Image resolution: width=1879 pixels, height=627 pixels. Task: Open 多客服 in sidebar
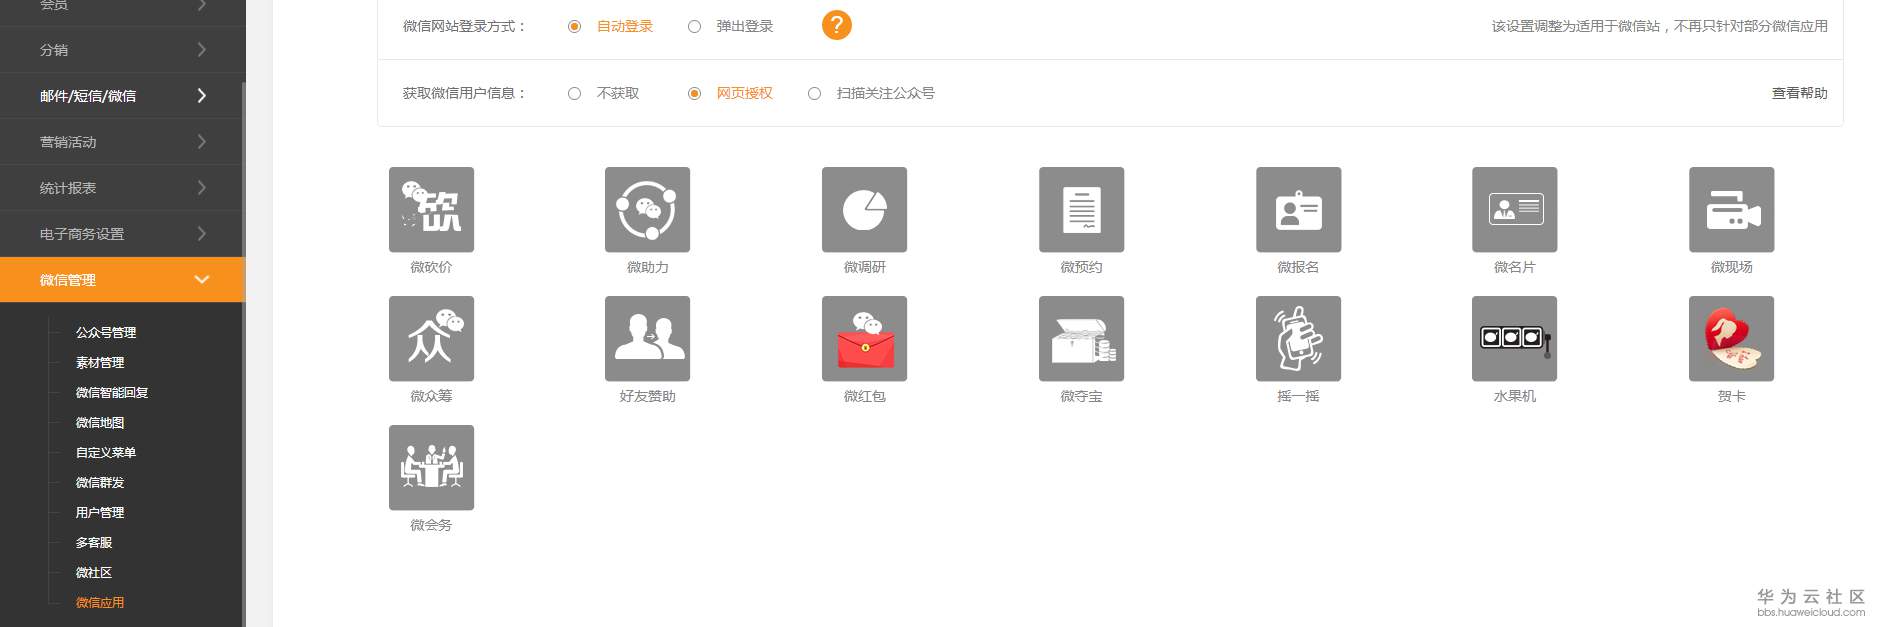coord(94,543)
